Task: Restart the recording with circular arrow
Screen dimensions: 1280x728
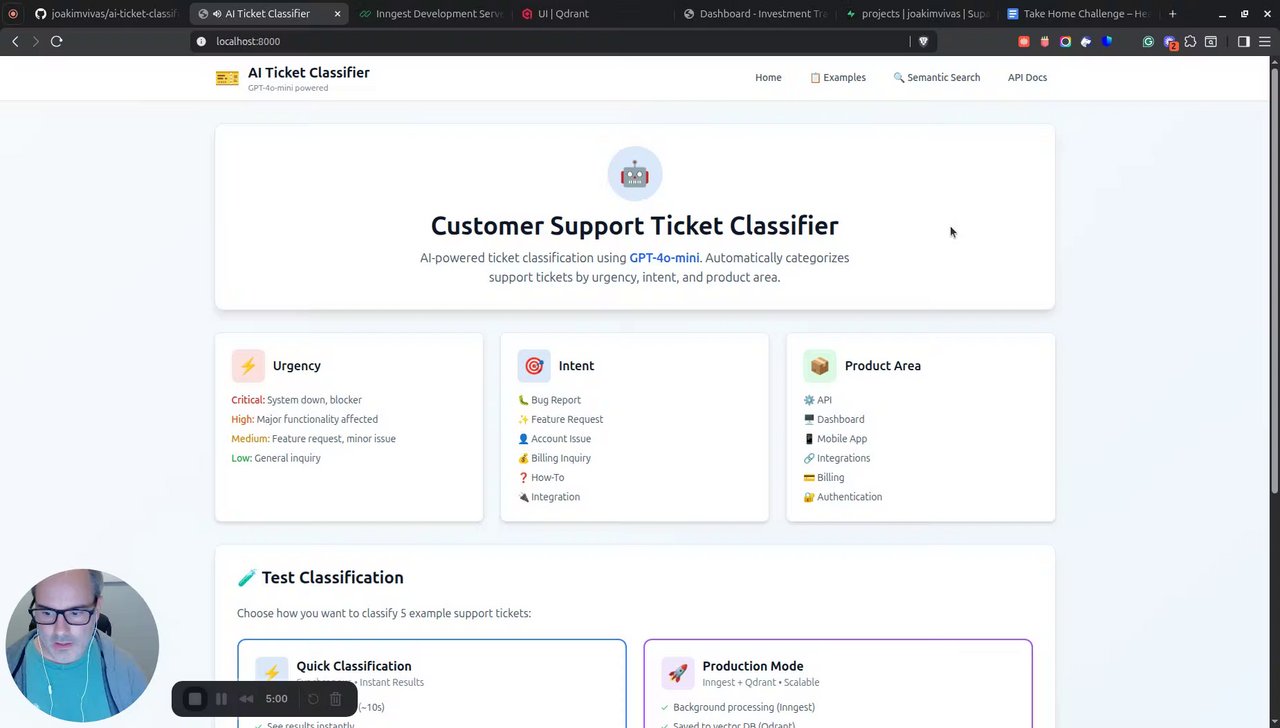Action: (x=313, y=699)
